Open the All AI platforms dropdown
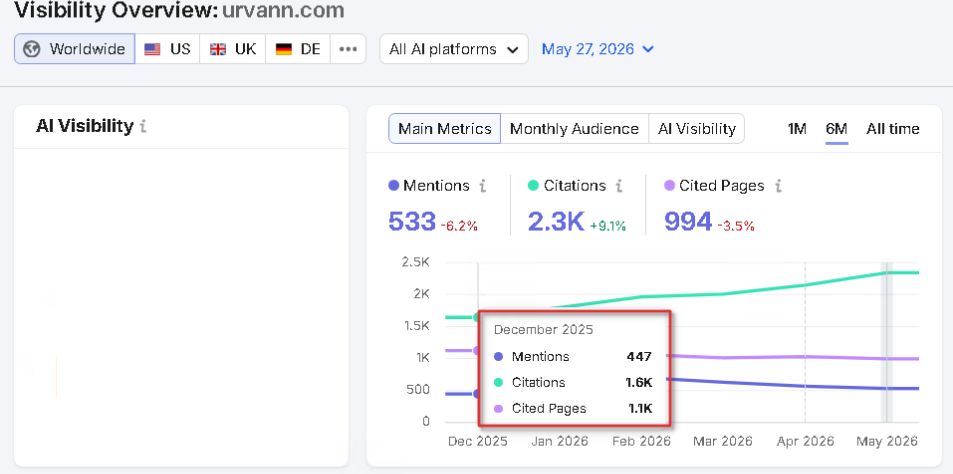 [454, 49]
